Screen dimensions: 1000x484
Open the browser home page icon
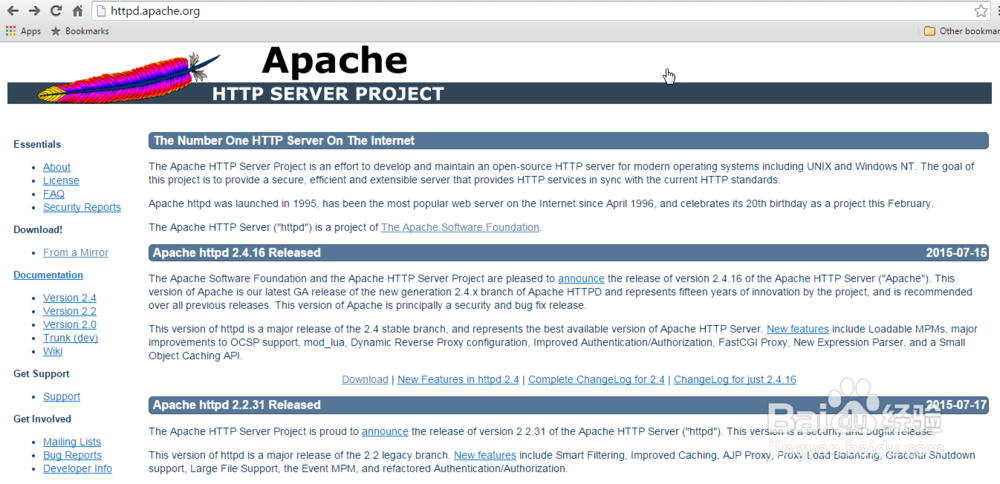coord(78,11)
